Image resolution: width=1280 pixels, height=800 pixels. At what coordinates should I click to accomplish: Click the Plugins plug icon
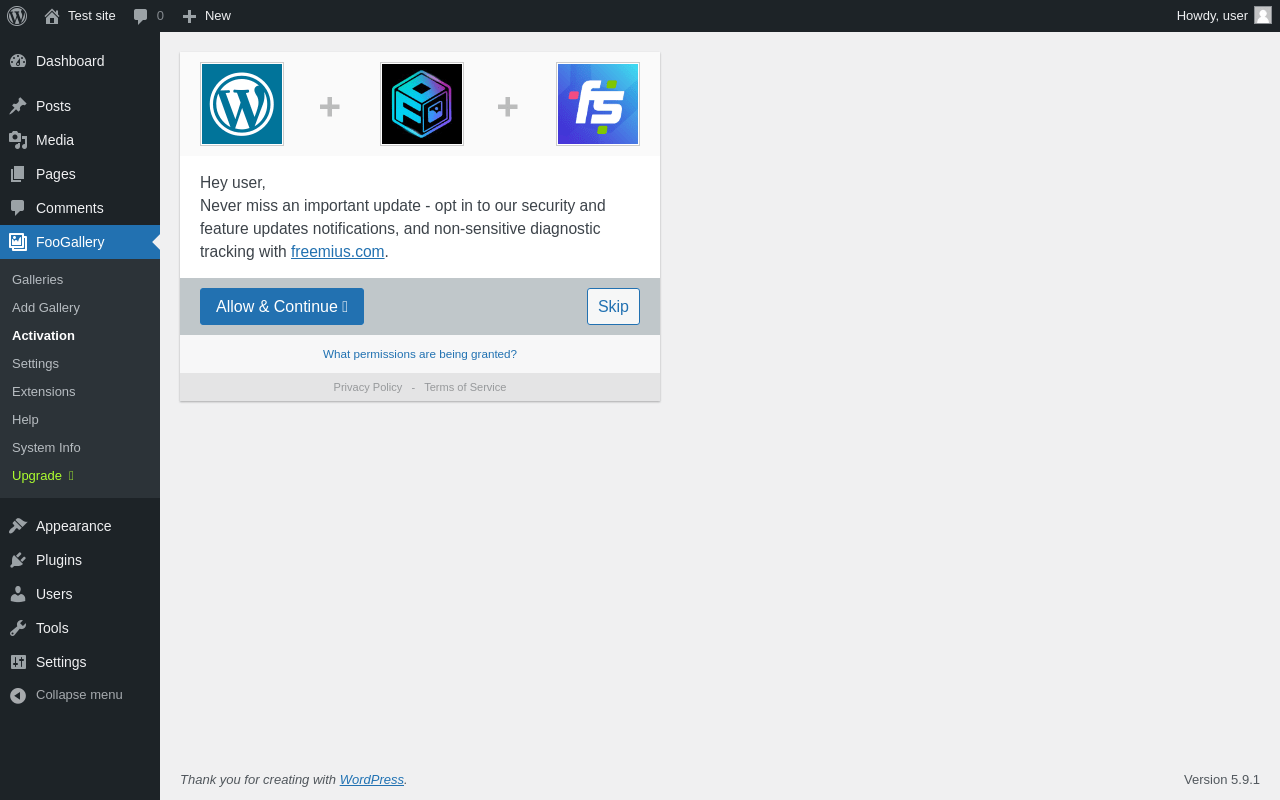18,560
